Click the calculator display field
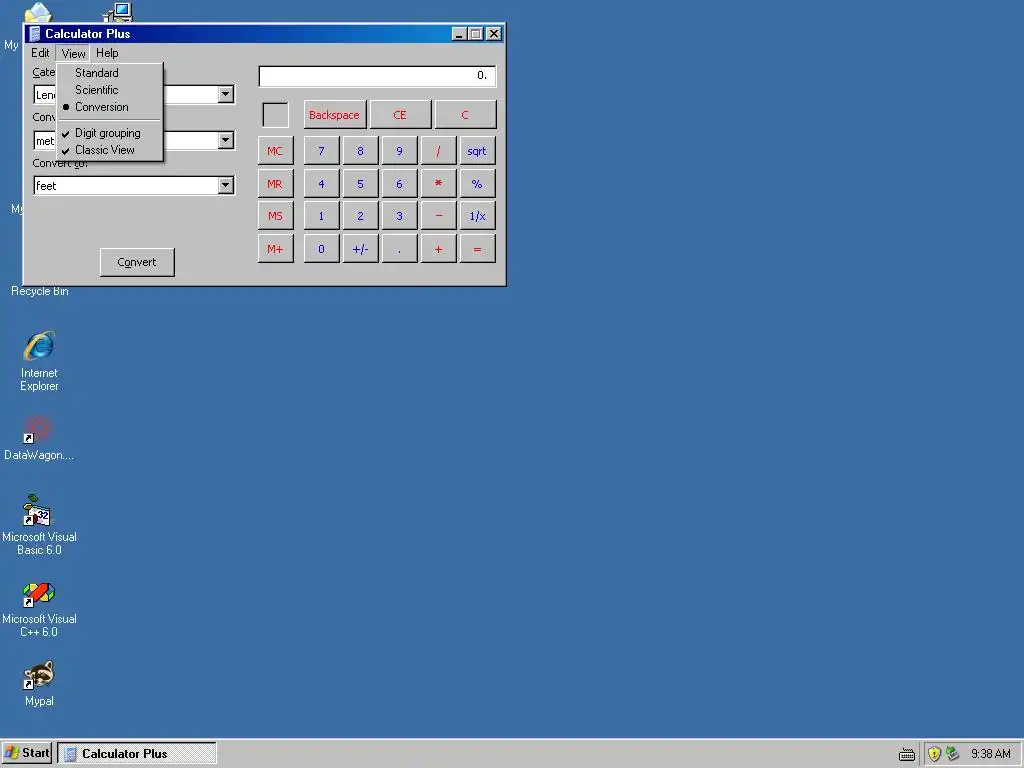 377,76
